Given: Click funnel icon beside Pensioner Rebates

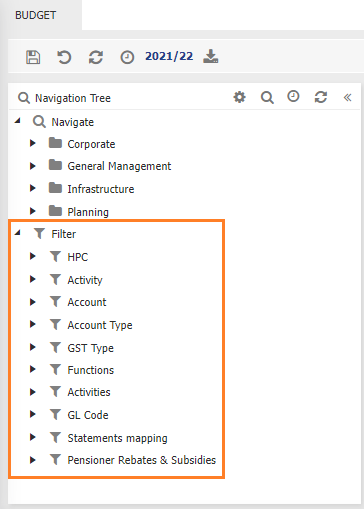Looking at the screenshot, I should pyautogui.click(x=55, y=460).
